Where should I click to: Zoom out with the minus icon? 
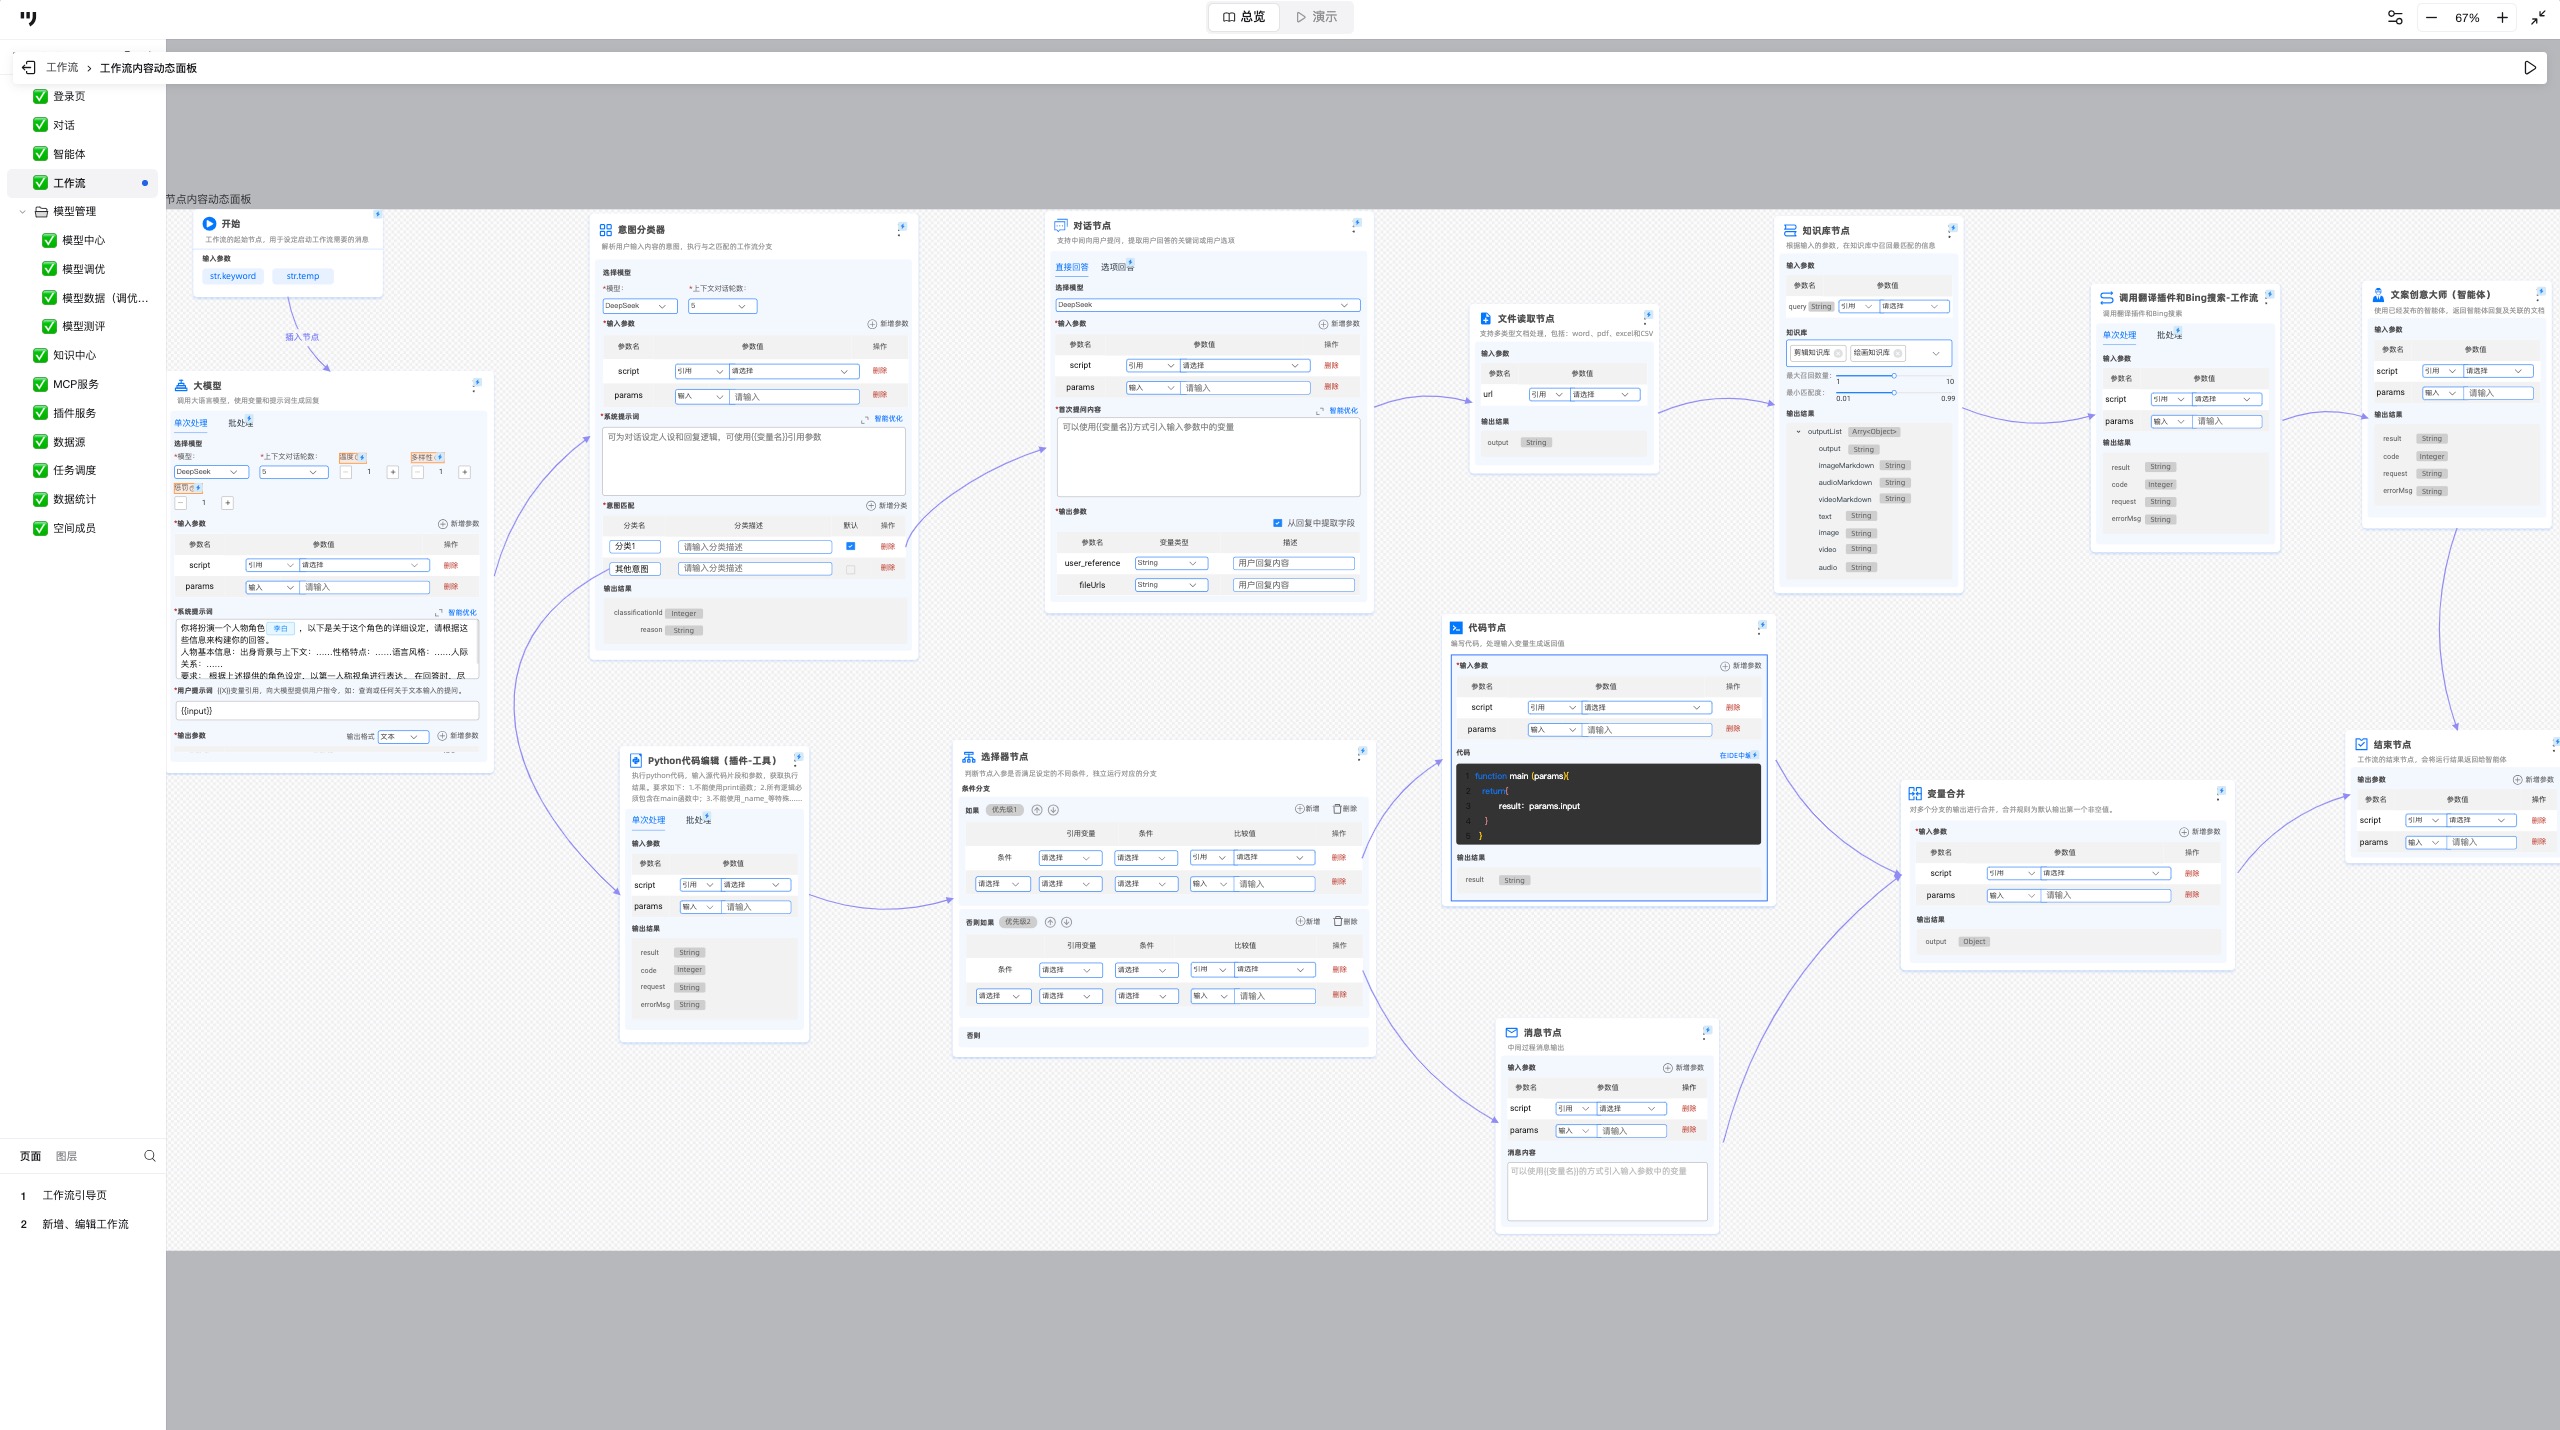[2431, 17]
